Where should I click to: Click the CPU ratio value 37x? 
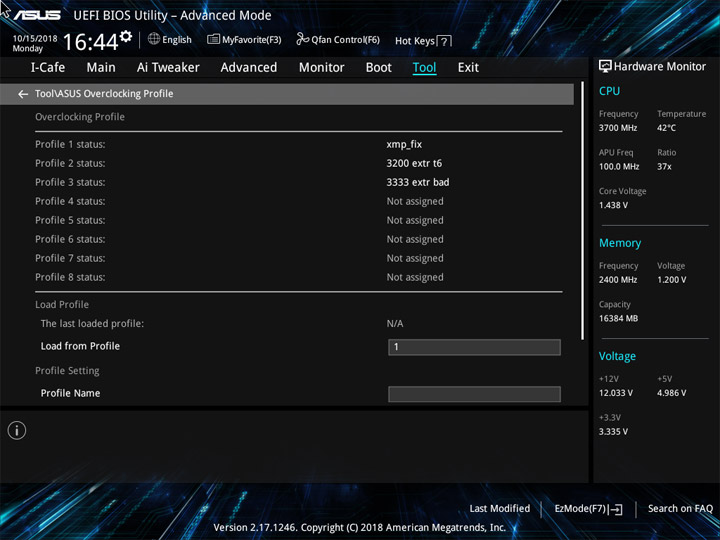pos(664,167)
